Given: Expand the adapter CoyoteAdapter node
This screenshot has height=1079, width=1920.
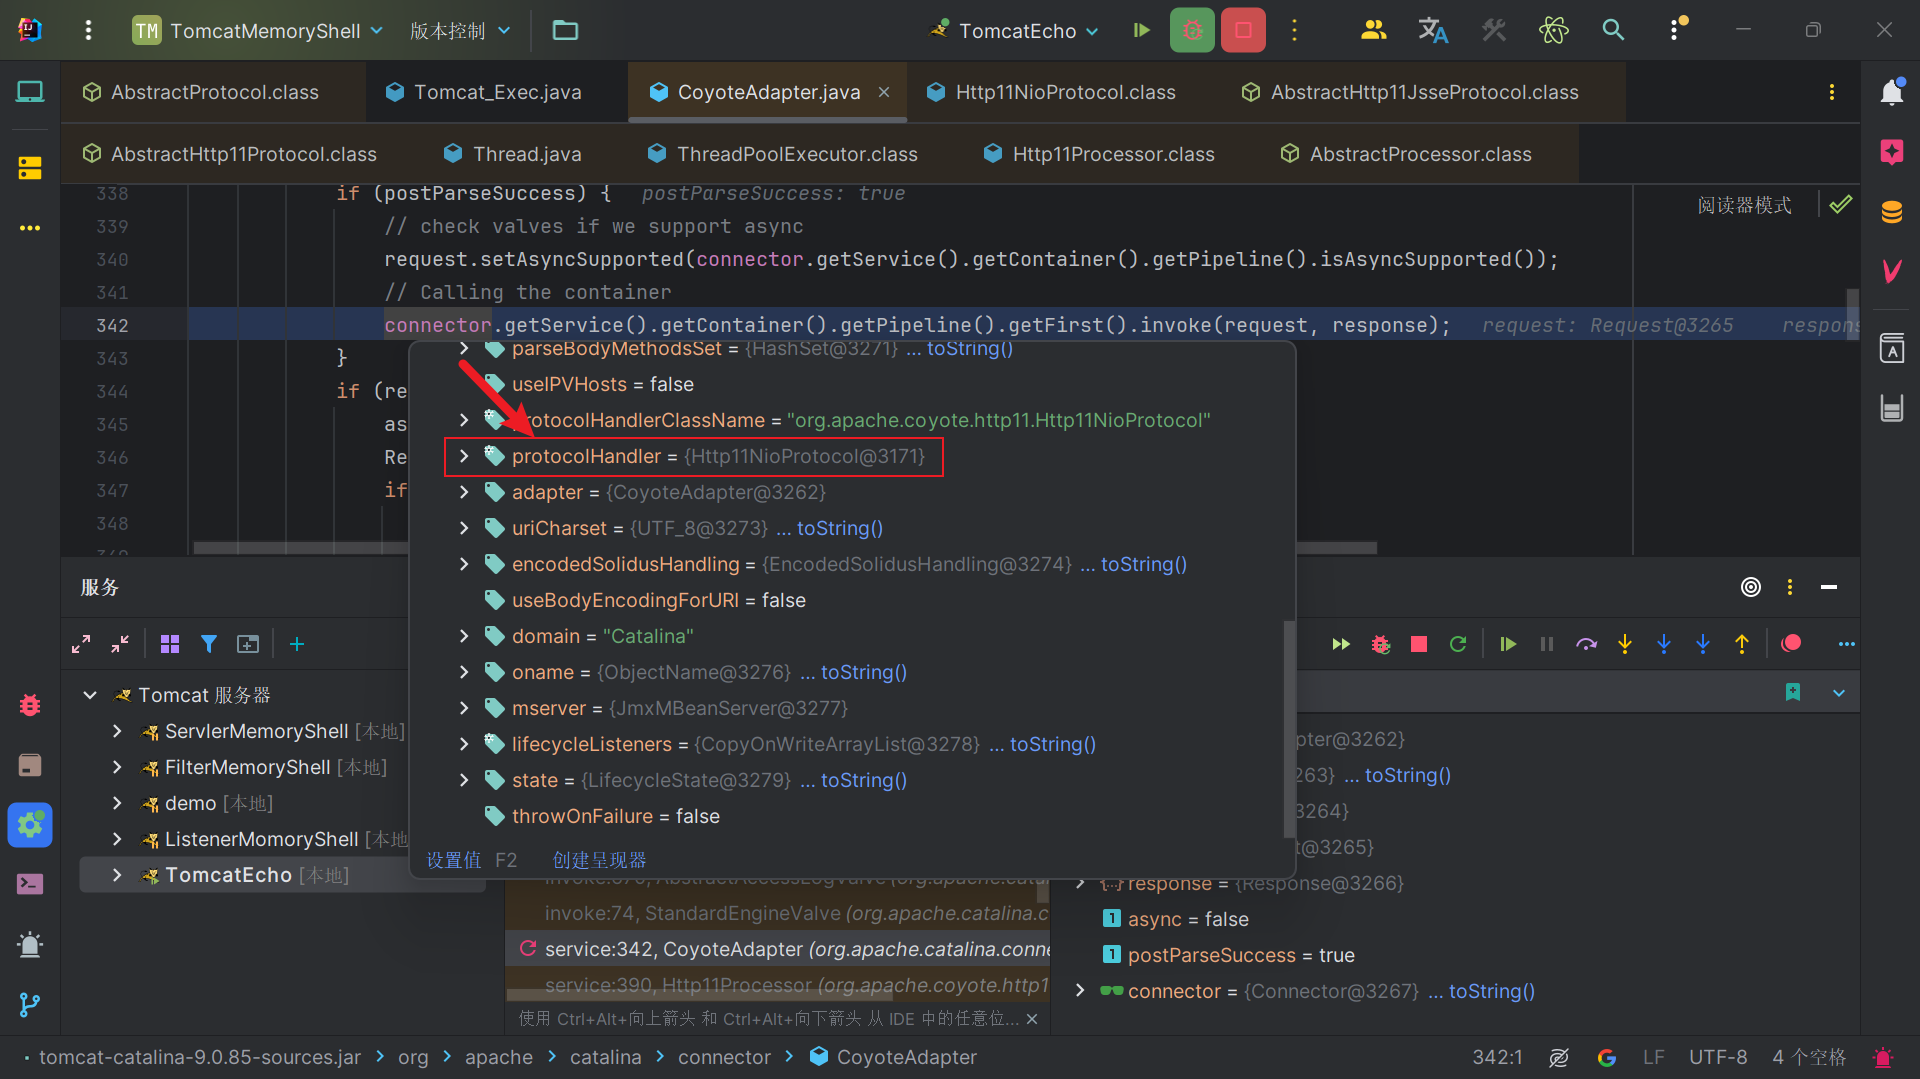Looking at the screenshot, I should (x=464, y=492).
